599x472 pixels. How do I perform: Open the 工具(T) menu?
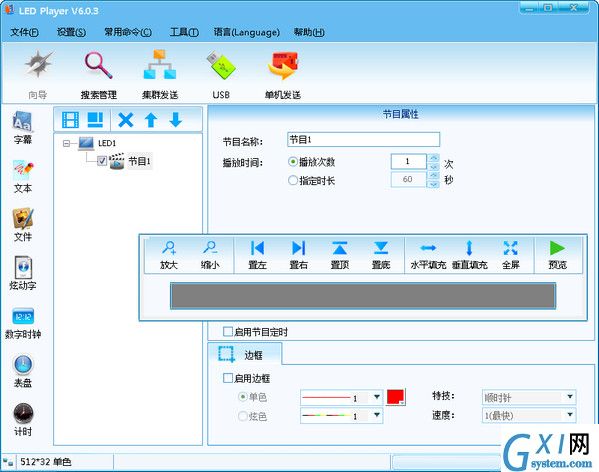(184, 32)
